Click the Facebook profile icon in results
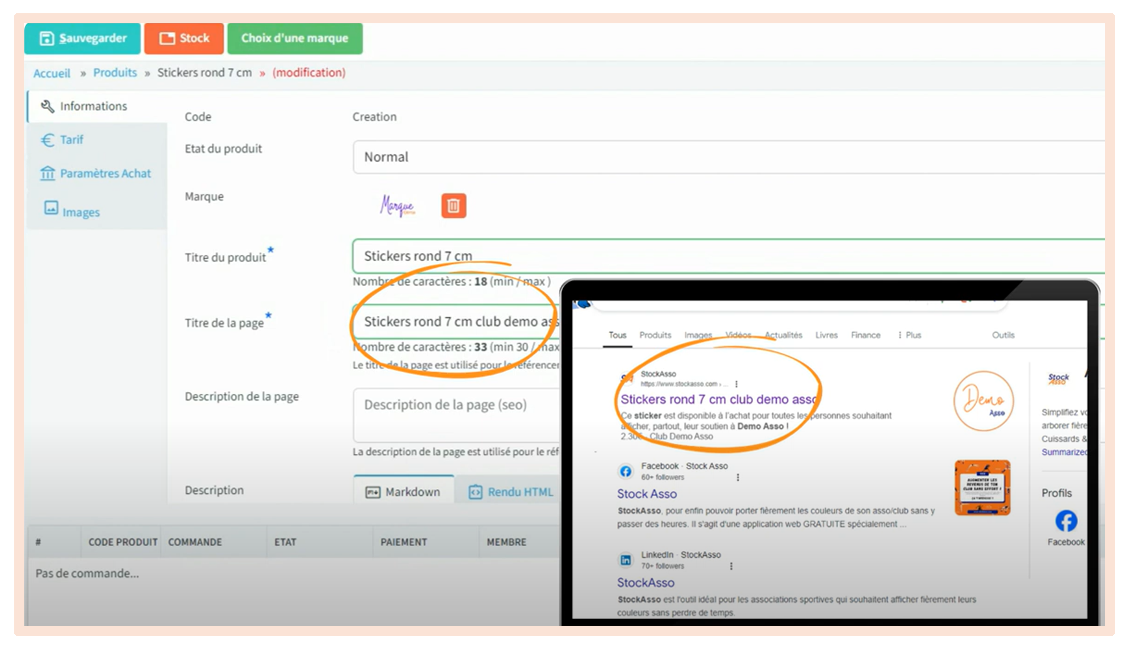1137x645 pixels. (1066, 521)
